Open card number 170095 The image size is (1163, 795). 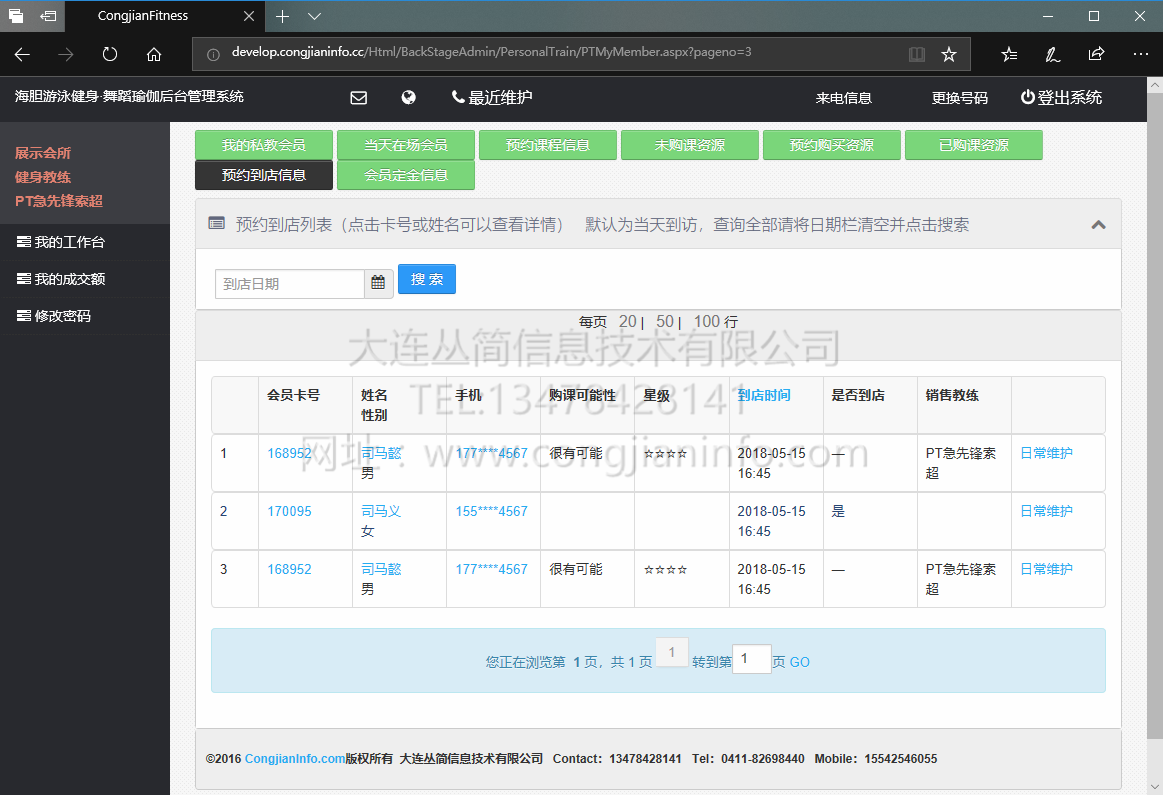click(x=289, y=511)
